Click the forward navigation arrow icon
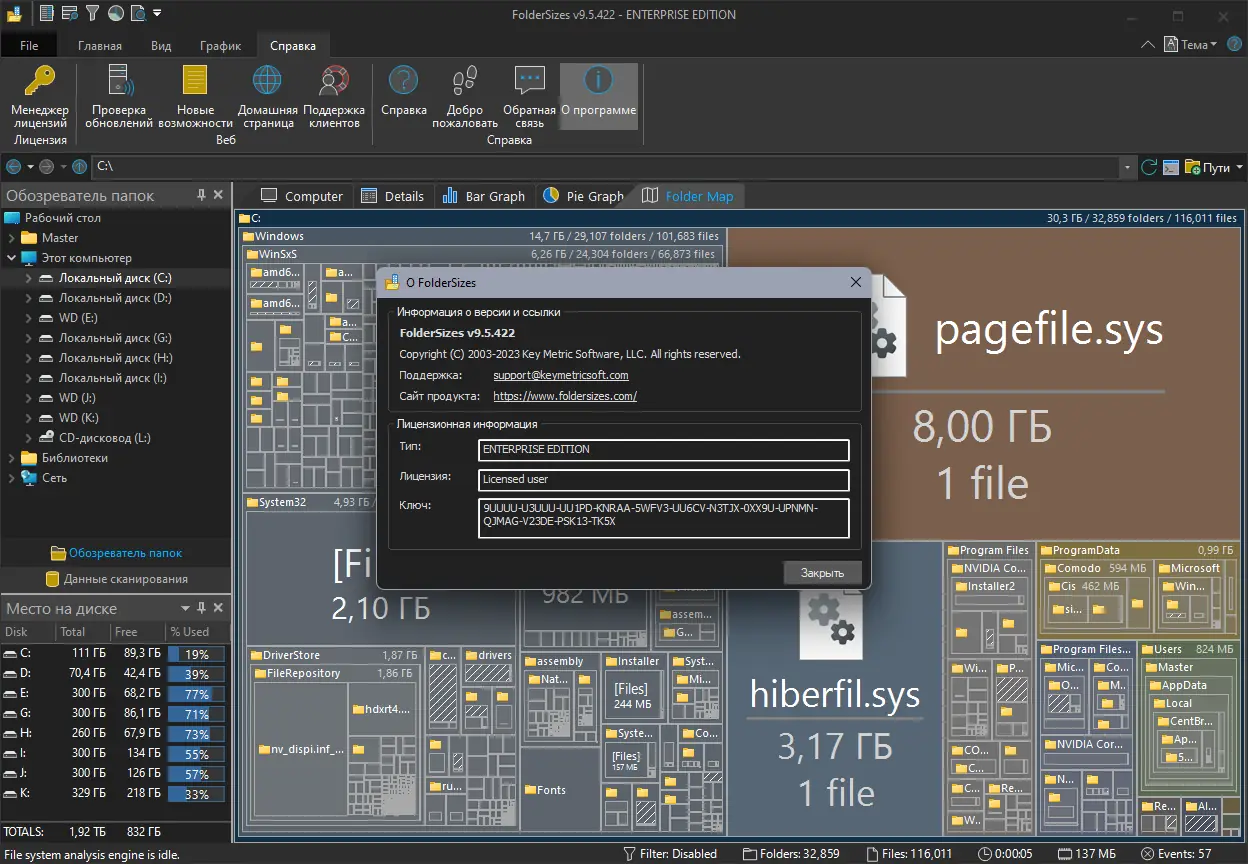 point(47,167)
